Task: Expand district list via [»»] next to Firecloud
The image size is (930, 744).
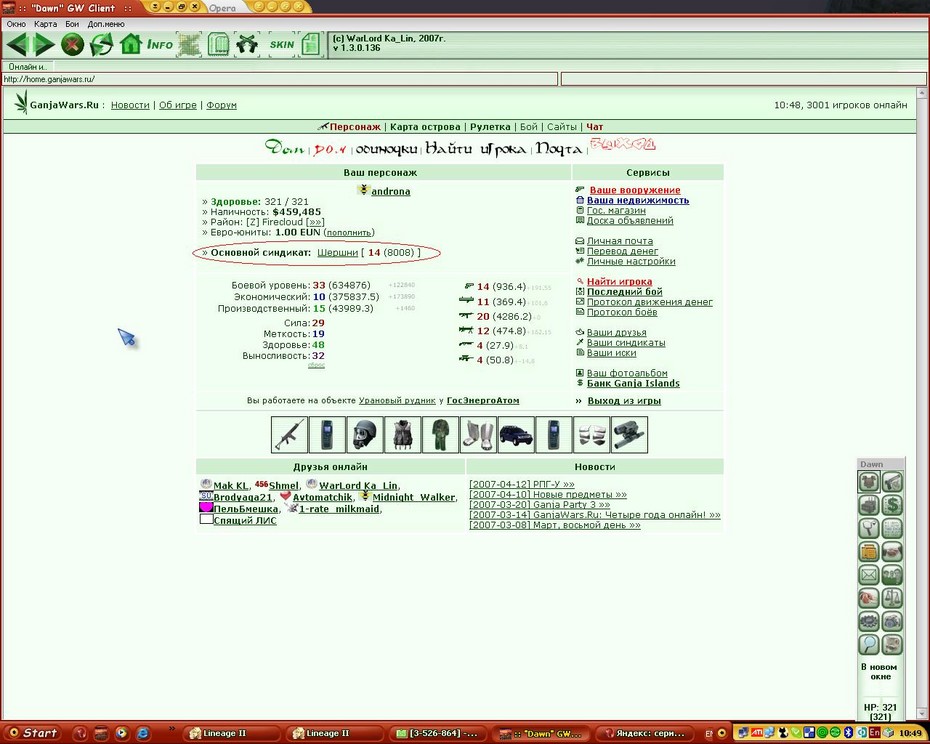Action: pyautogui.click(x=315, y=222)
